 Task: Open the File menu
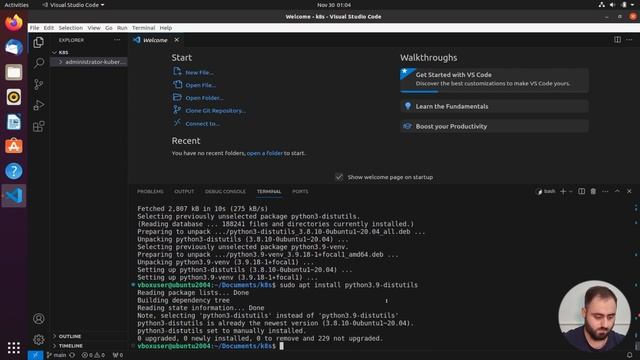[x=34, y=28]
